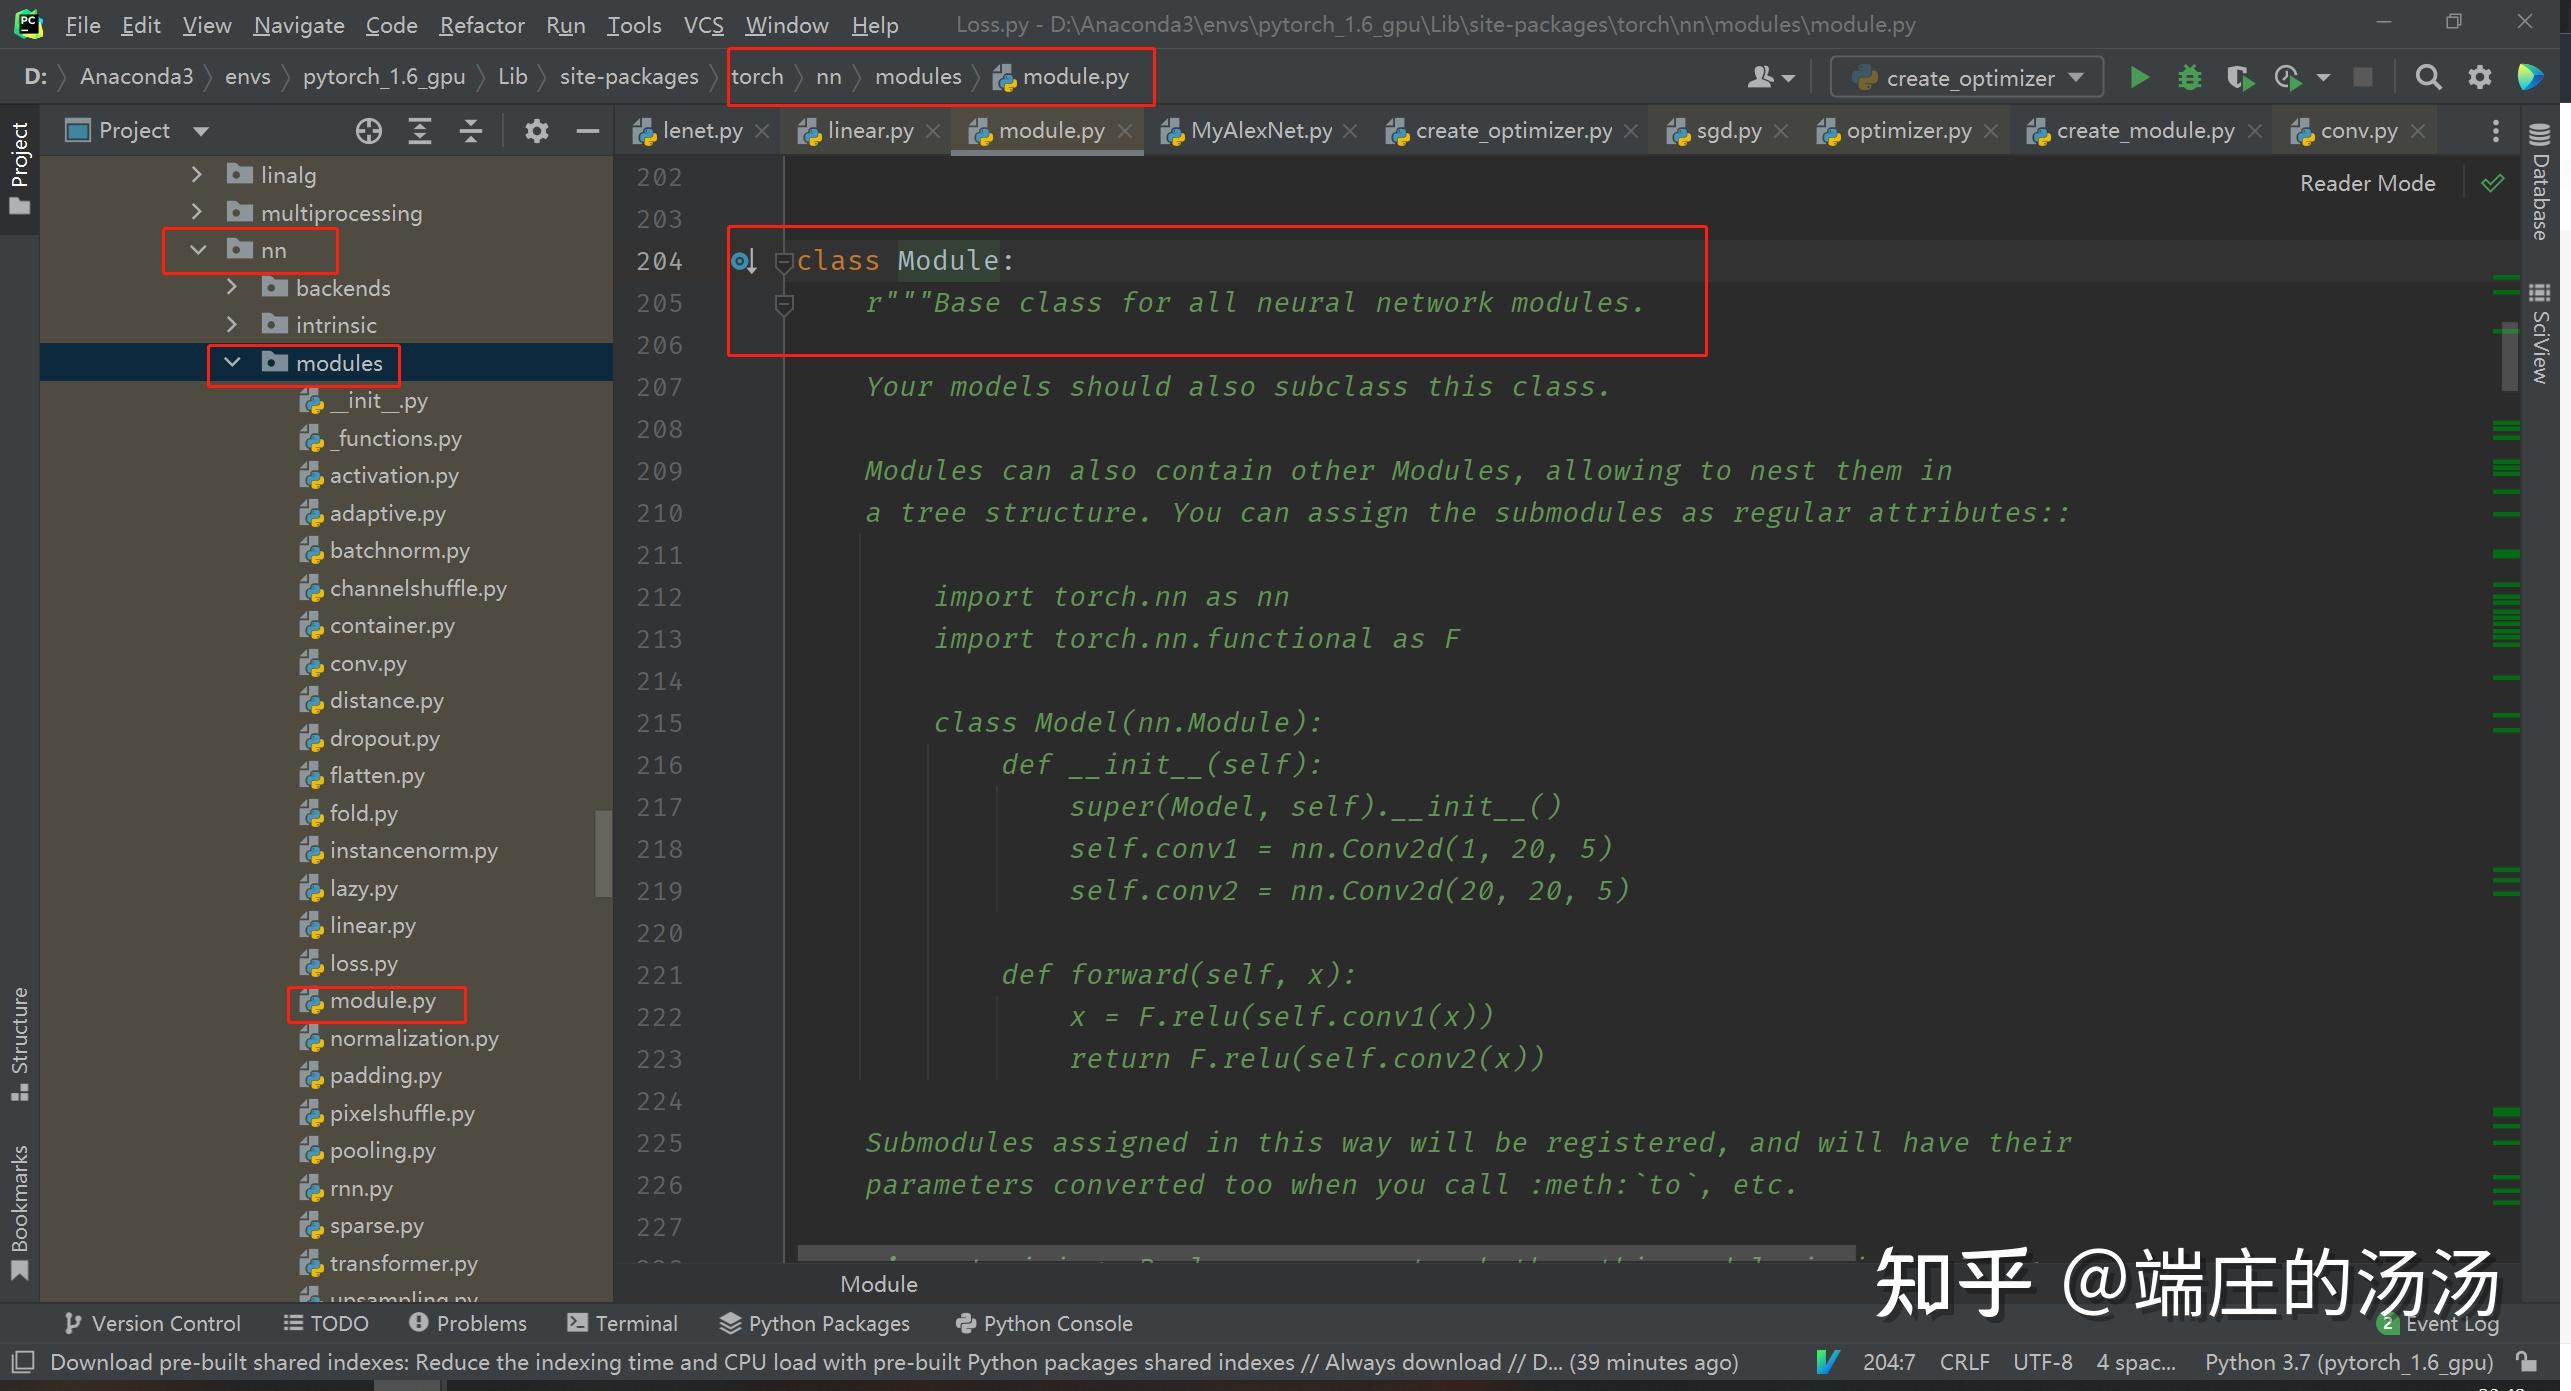Enable Reader Mode in the editor
2571x1391 pixels.
[x=2366, y=182]
